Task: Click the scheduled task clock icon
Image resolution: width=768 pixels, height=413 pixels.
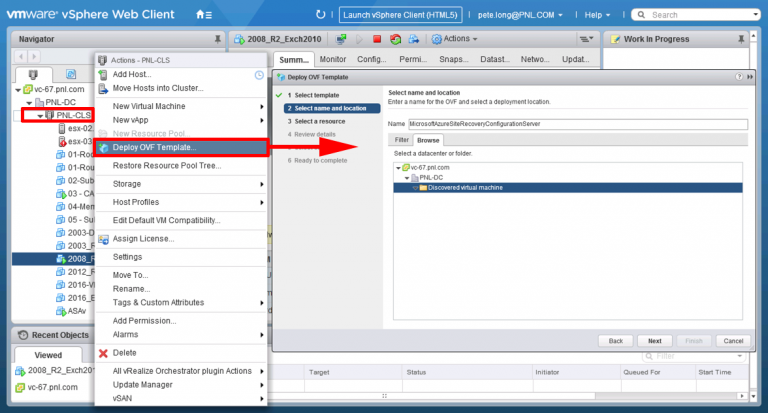Action: (259, 75)
